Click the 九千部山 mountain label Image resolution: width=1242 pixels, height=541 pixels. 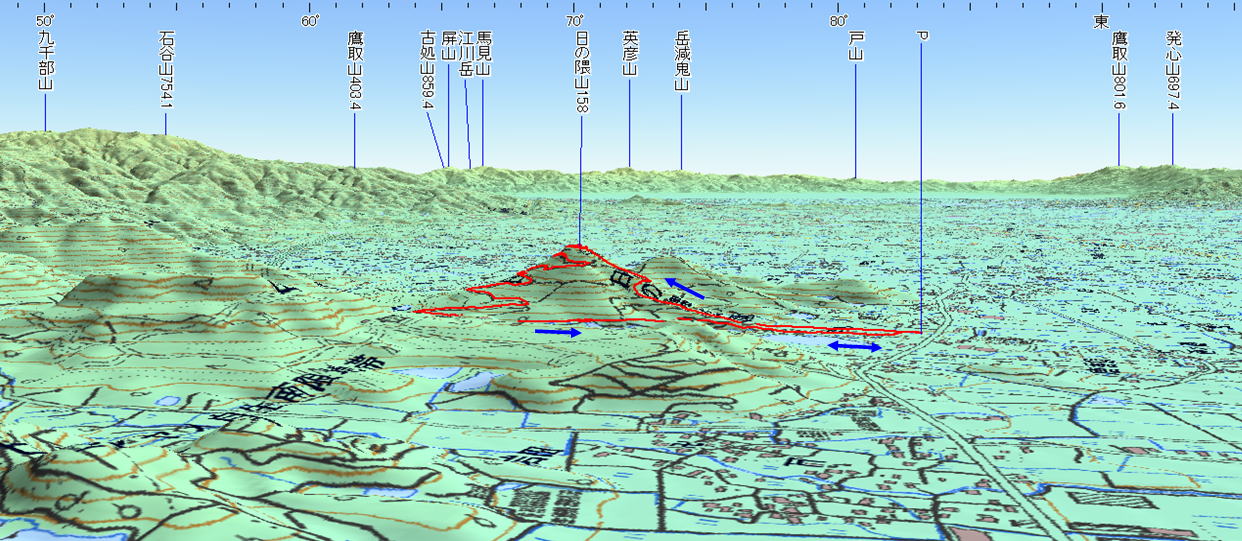coord(44,60)
